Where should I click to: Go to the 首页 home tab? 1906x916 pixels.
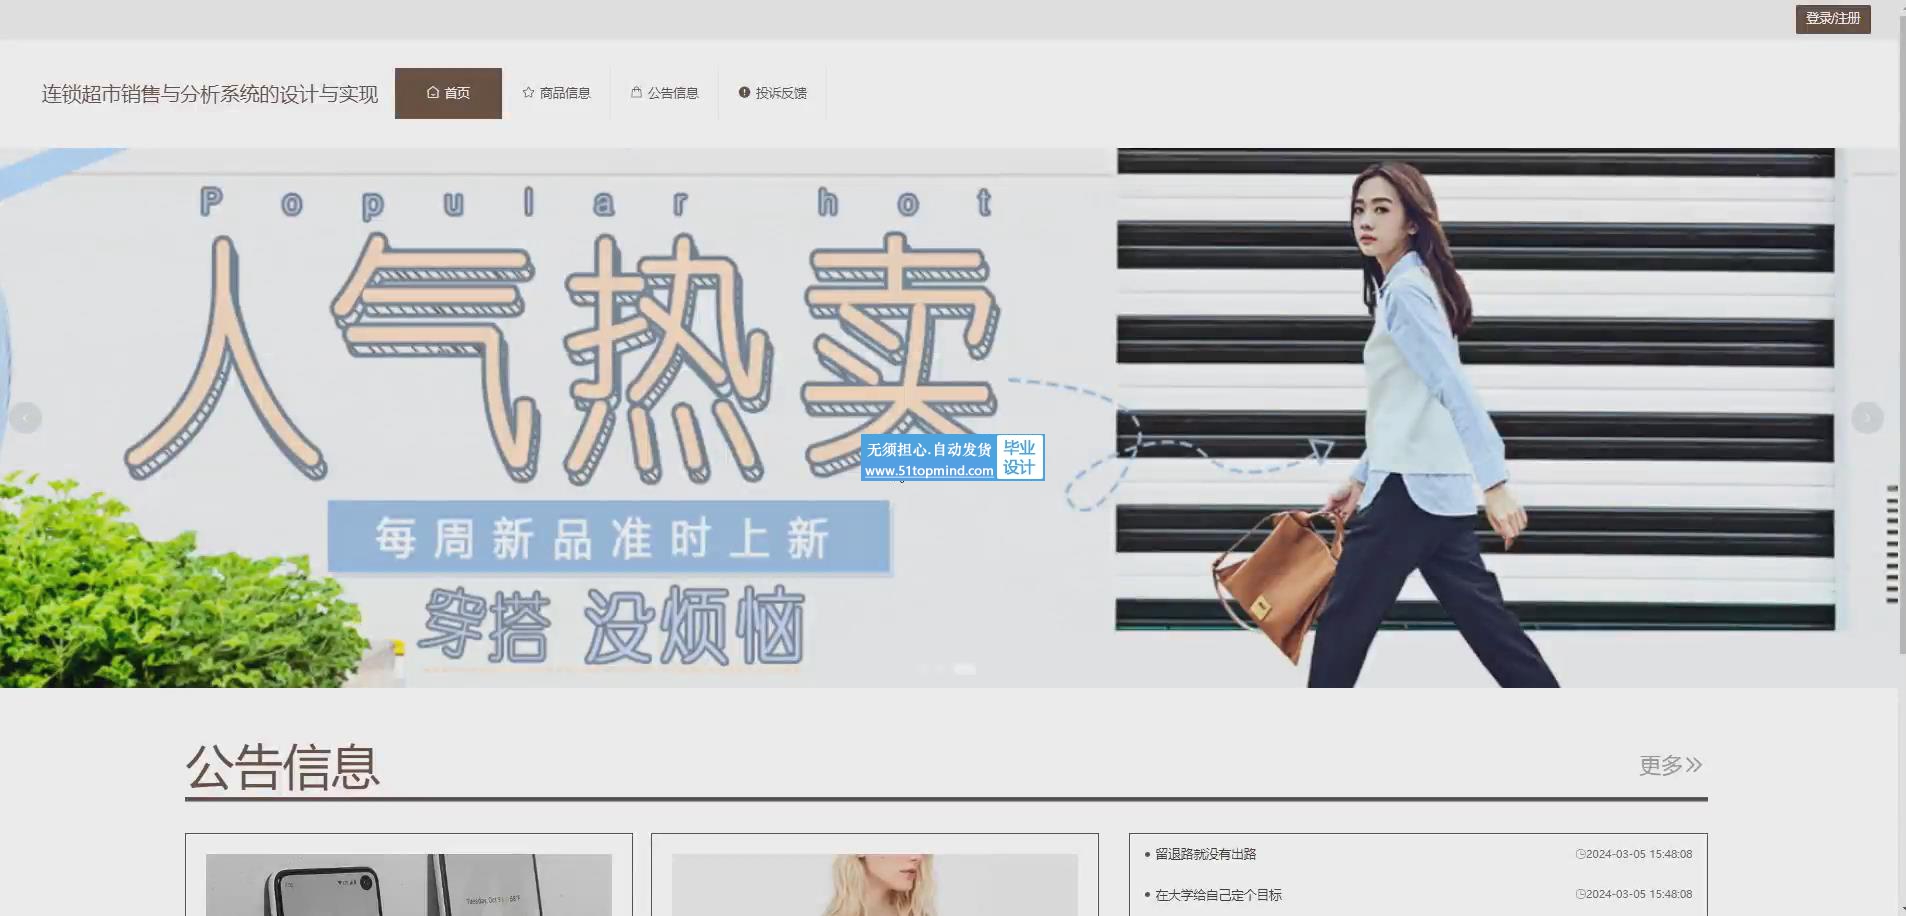tap(448, 93)
